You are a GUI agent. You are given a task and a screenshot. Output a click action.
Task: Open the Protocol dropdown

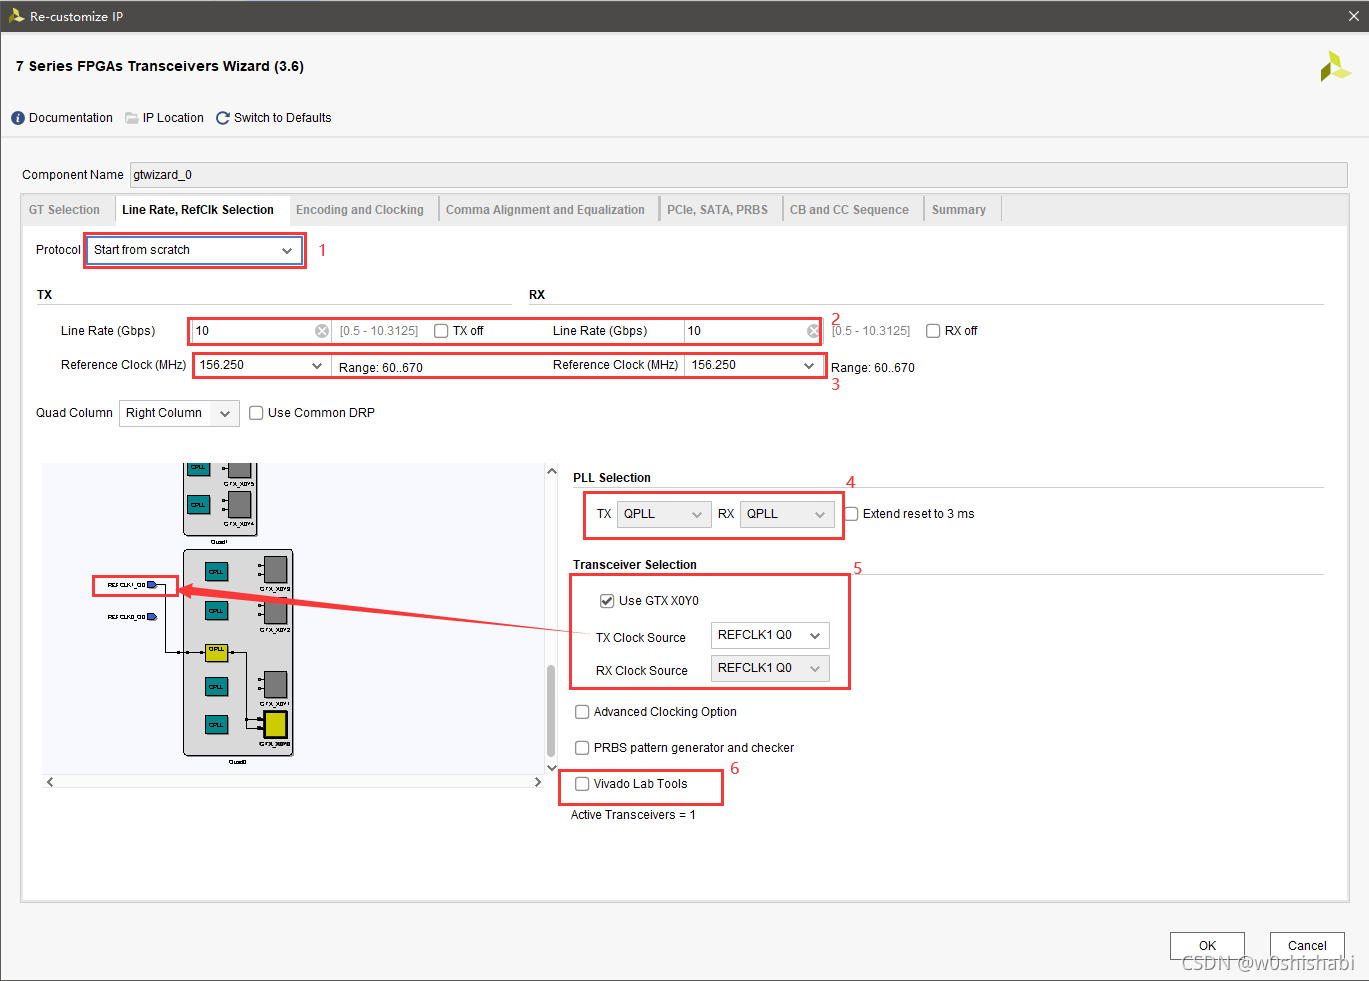click(x=194, y=250)
